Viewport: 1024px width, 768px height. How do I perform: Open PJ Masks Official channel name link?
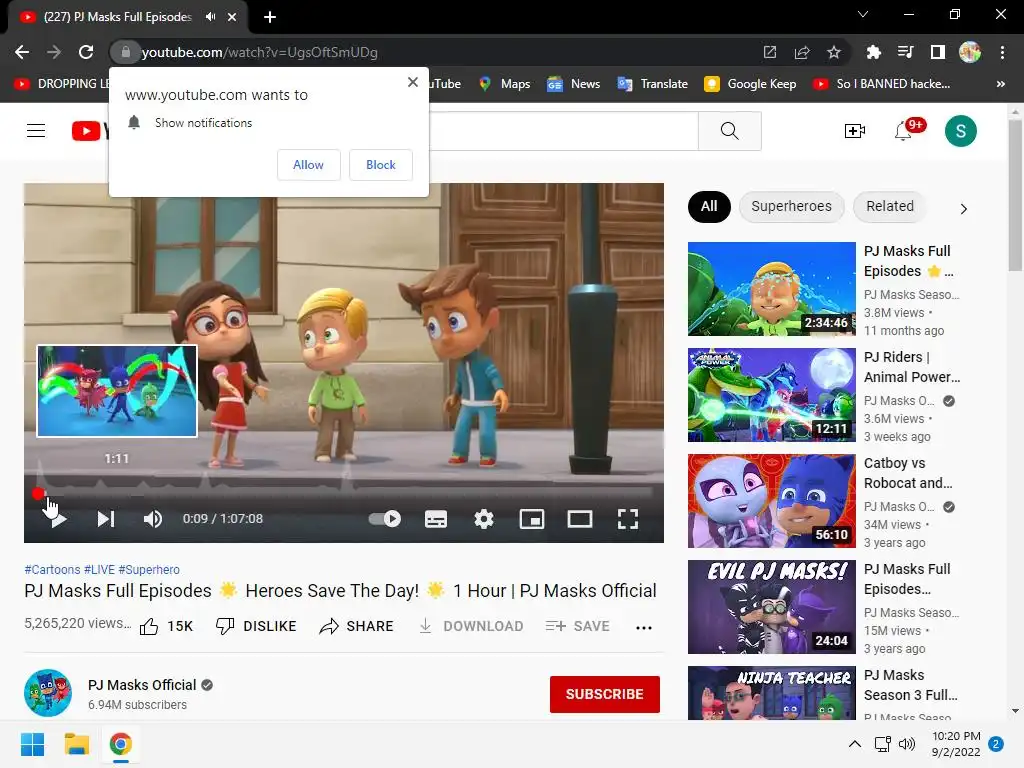[x=142, y=685]
